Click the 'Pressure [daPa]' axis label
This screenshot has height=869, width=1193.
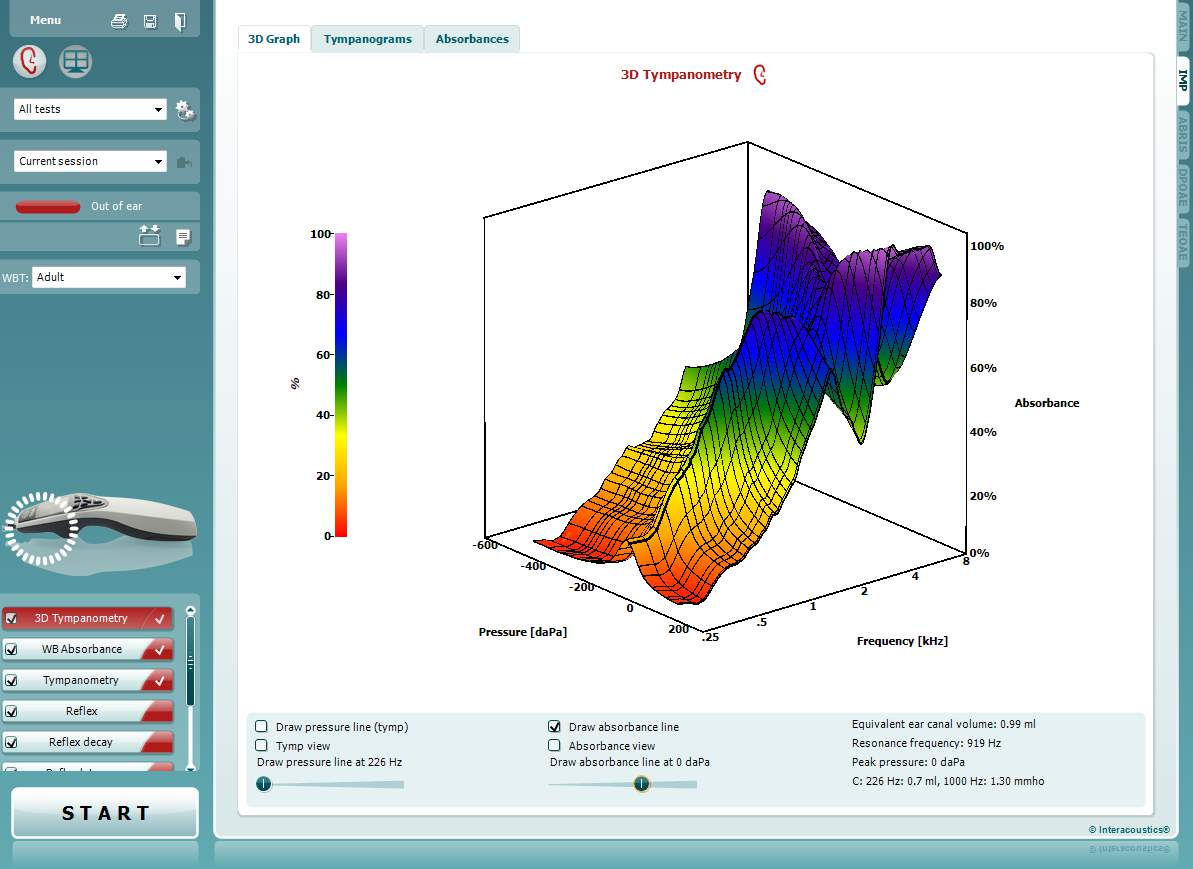click(523, 632)
